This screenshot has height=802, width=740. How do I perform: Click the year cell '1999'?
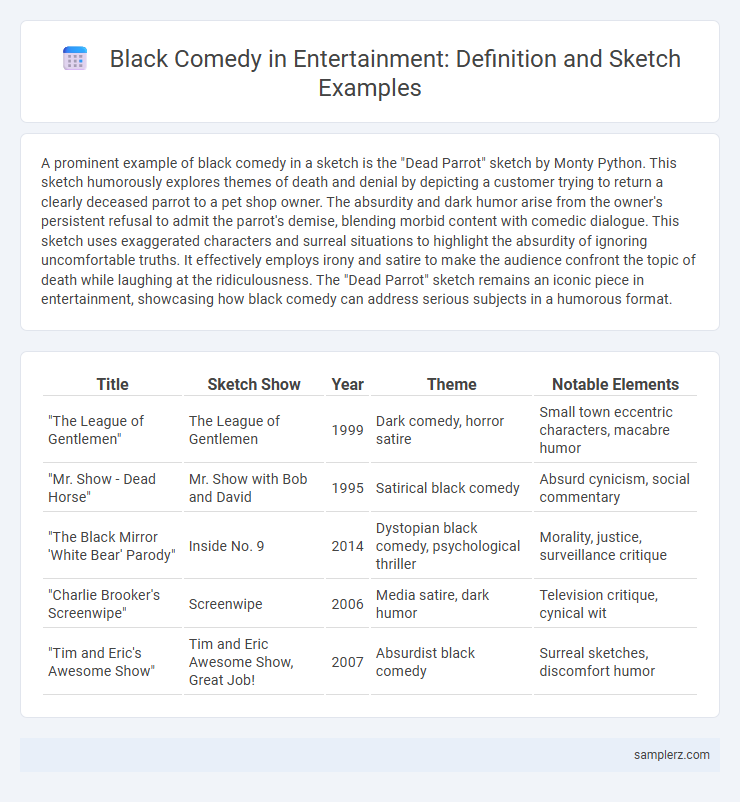[347, 430]
